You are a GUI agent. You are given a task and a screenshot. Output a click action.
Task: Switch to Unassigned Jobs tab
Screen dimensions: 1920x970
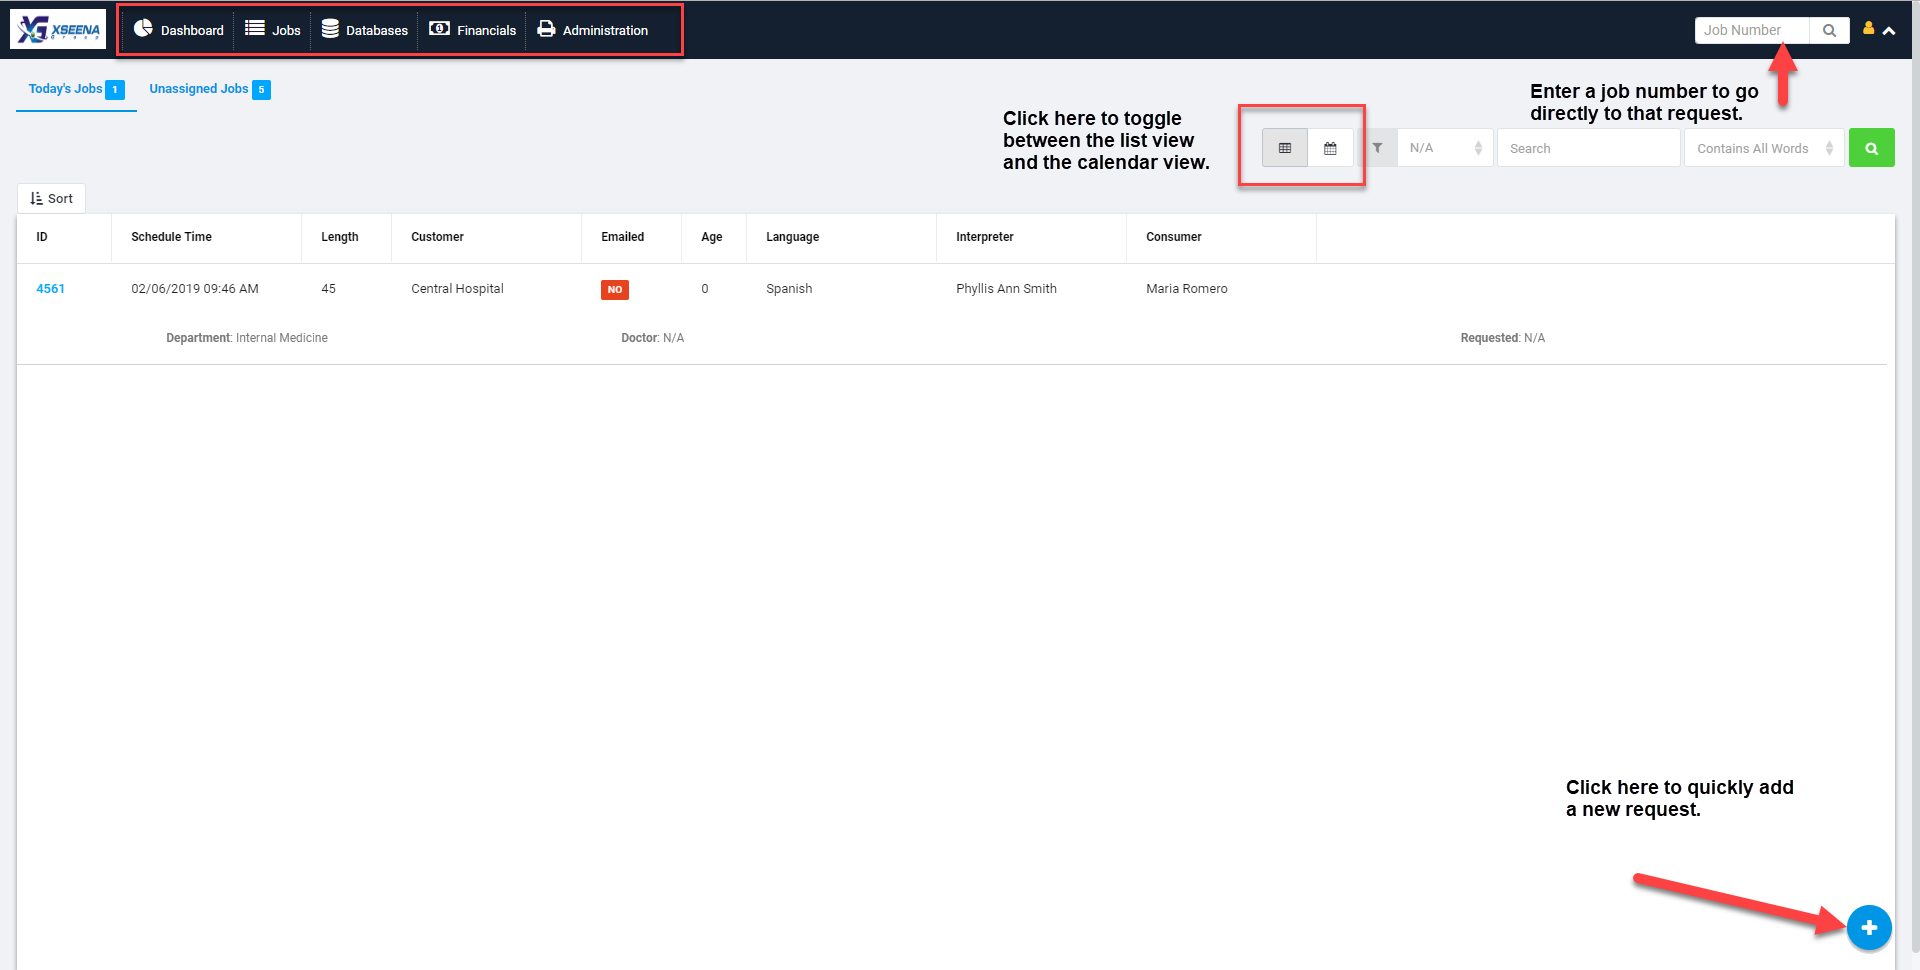click(x=210, y=89)
